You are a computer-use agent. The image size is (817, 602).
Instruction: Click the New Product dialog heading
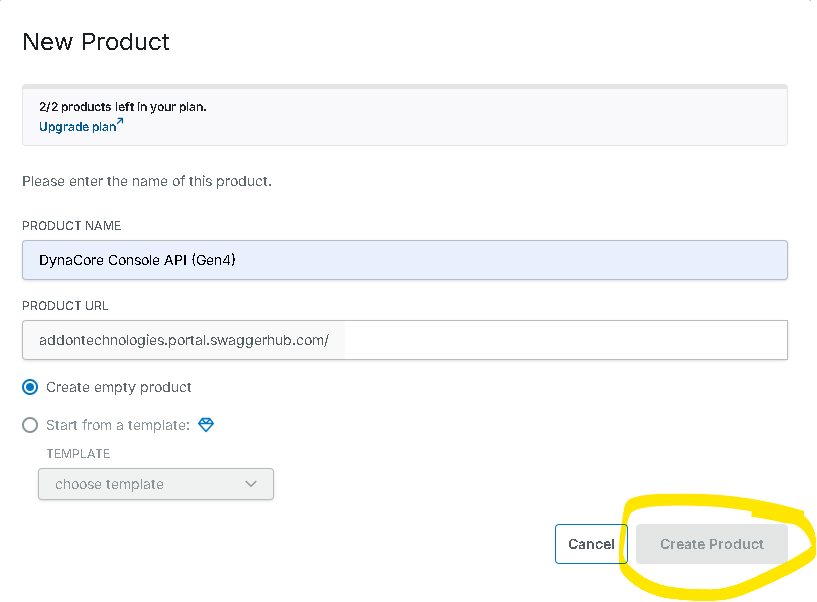coord(96,42)
